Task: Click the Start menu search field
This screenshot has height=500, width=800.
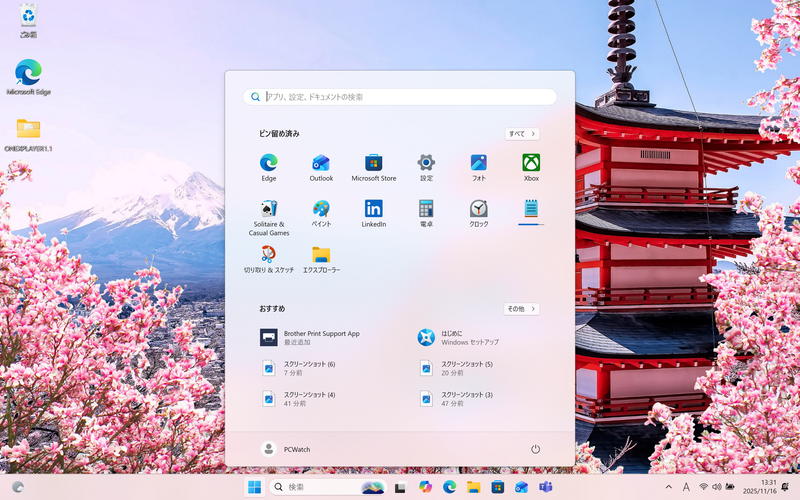Action: tap(400, 97)
